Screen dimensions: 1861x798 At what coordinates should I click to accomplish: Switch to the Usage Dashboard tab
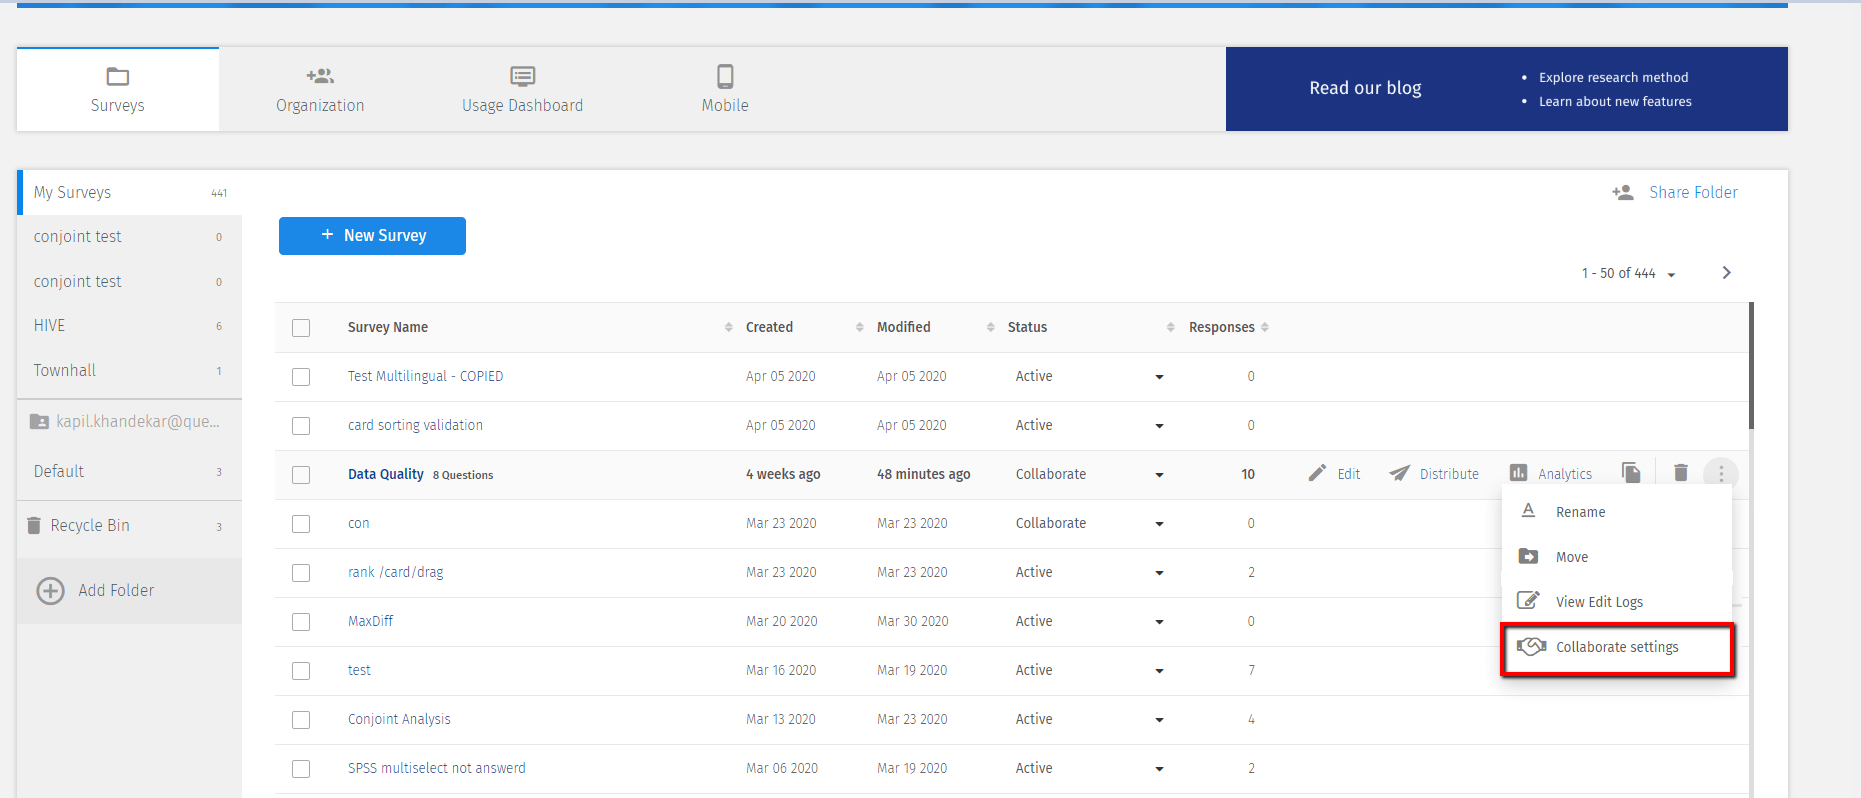click(522, 89)
